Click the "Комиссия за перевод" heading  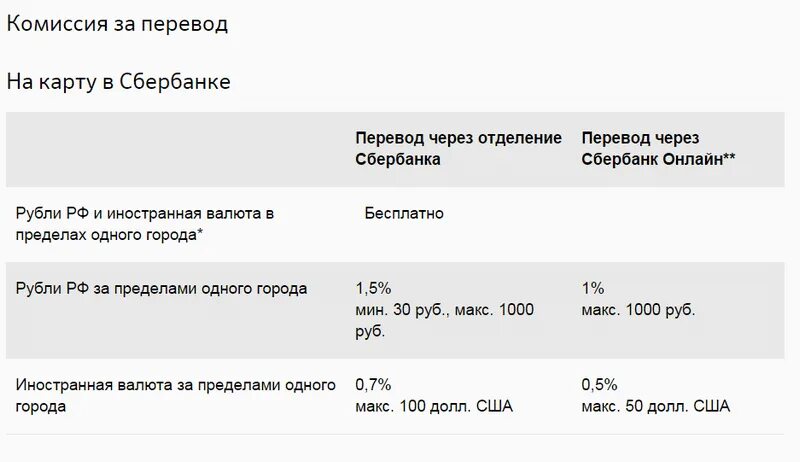pyautogui.click(x=117, y=24)
